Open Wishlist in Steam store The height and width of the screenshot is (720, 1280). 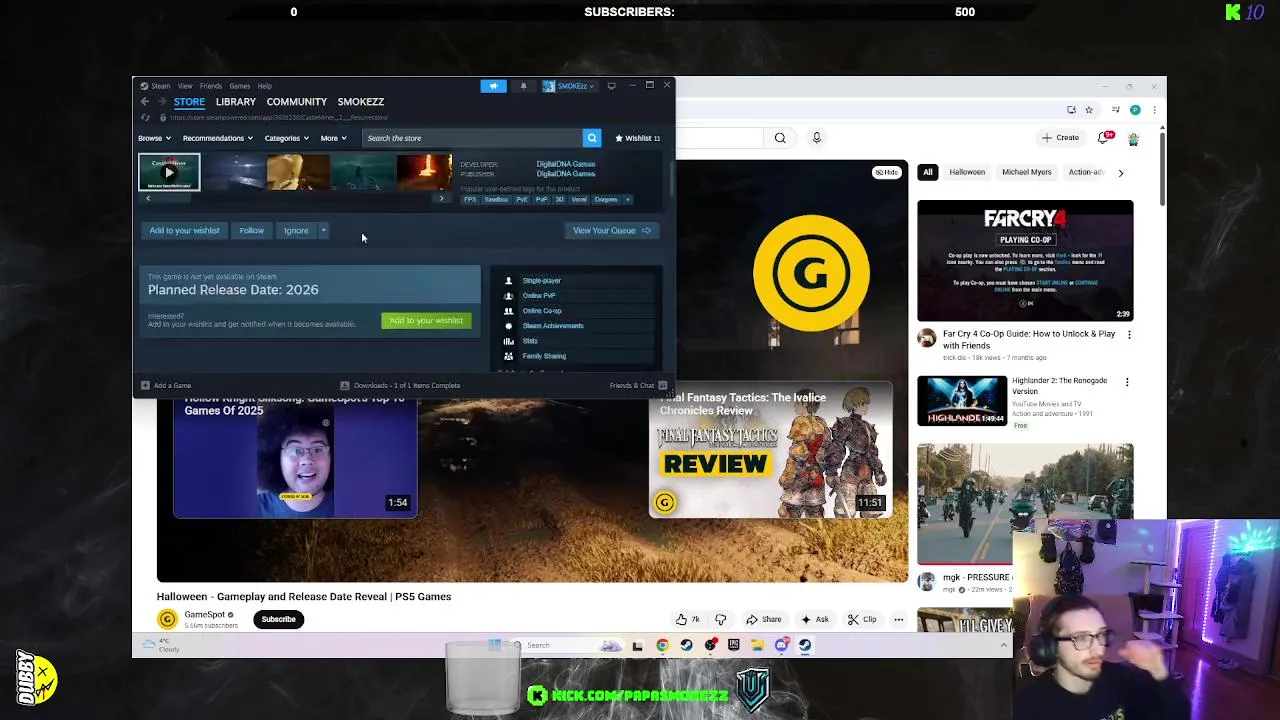tap(638, 138)
